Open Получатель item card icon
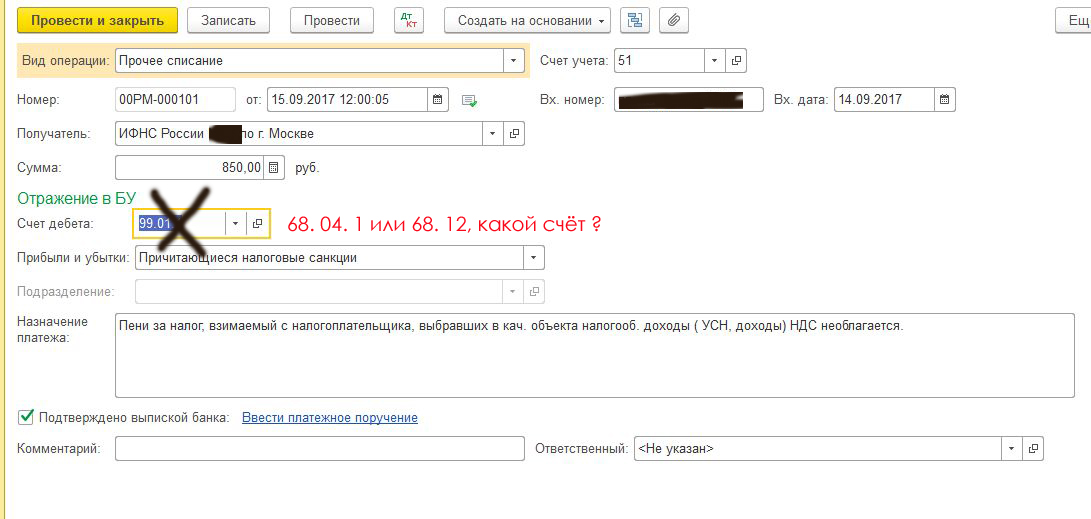This screenshot has width=1091, height=519. click(514, 134)
